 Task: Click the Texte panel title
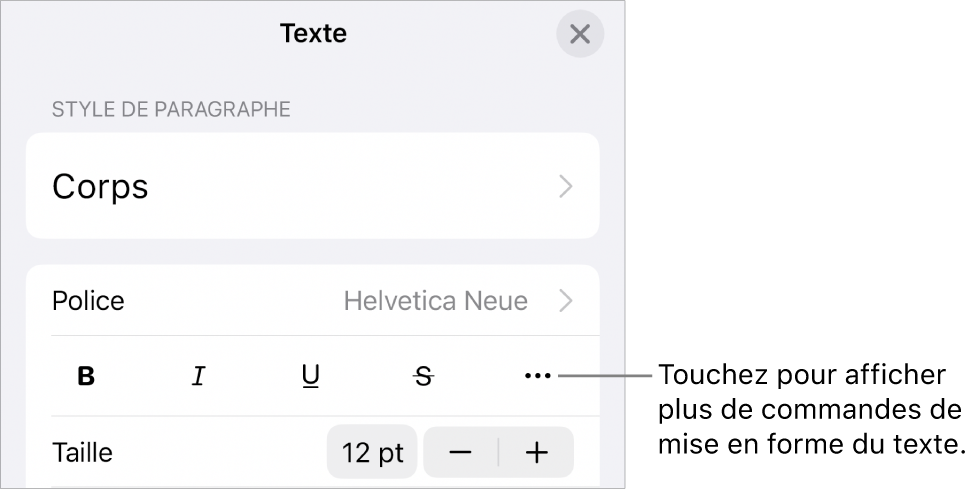coord(313,33)
